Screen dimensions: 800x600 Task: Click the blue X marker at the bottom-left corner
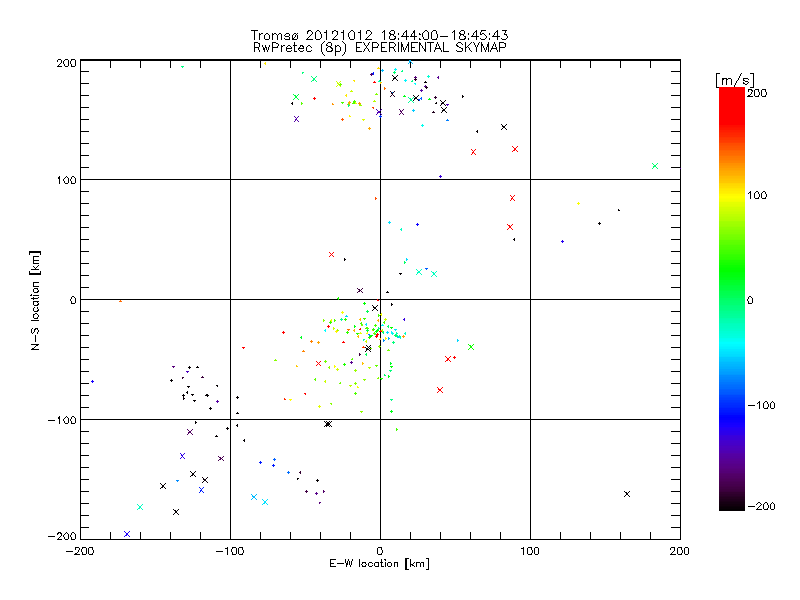click(127, 534)
